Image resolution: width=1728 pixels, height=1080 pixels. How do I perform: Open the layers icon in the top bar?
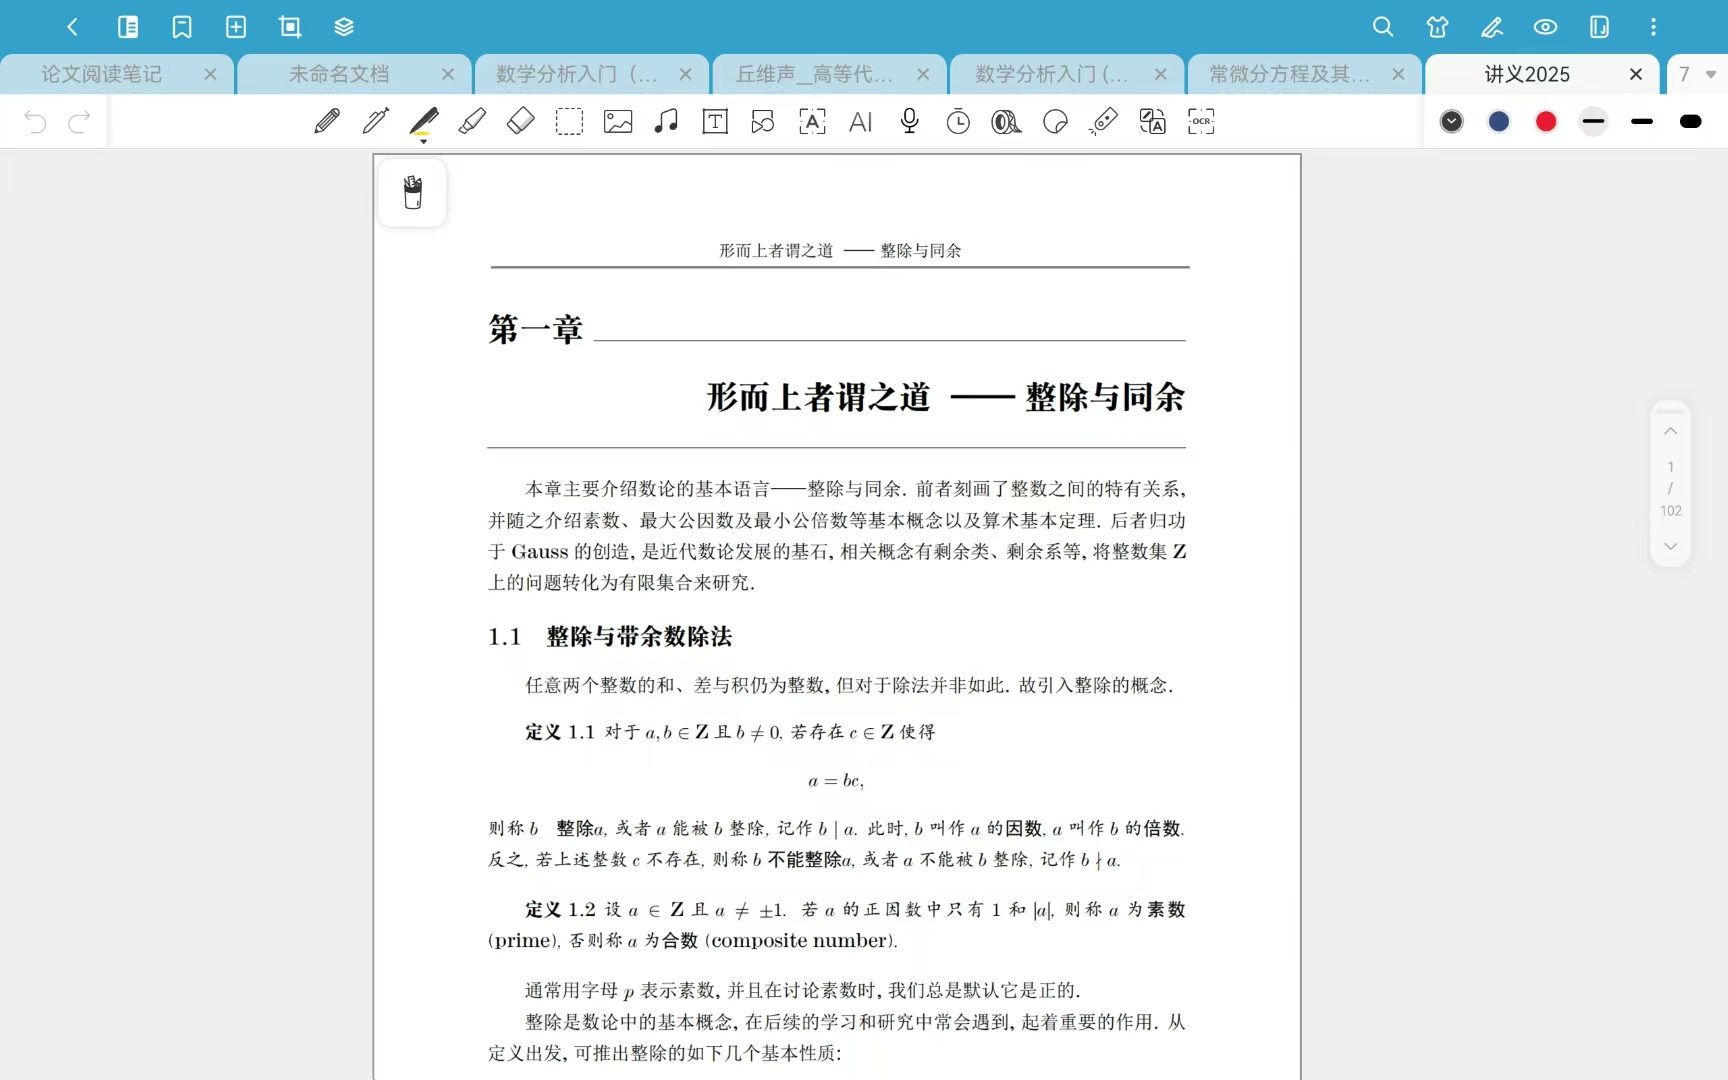[x=344, y=27]
